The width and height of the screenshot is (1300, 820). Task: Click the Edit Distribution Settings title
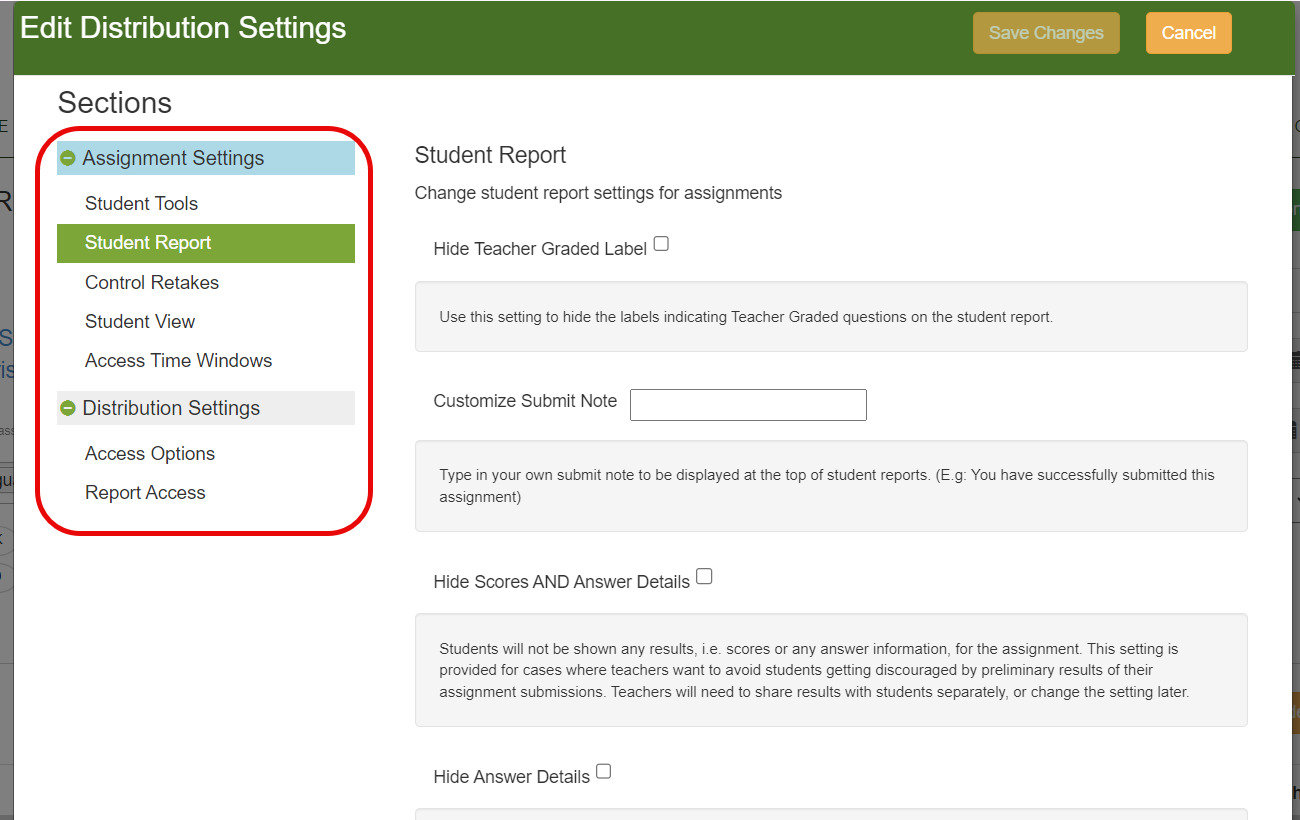coord(183,28)
